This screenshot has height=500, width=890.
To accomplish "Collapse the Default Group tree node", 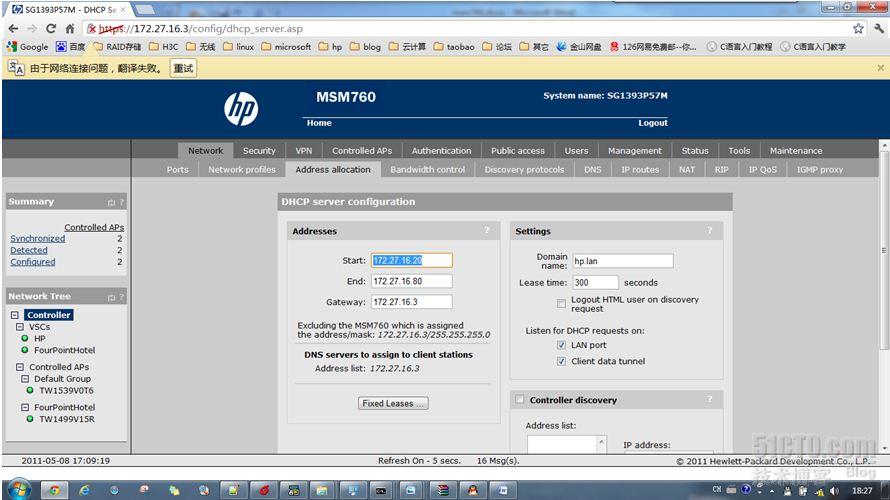I will [25, 379].
